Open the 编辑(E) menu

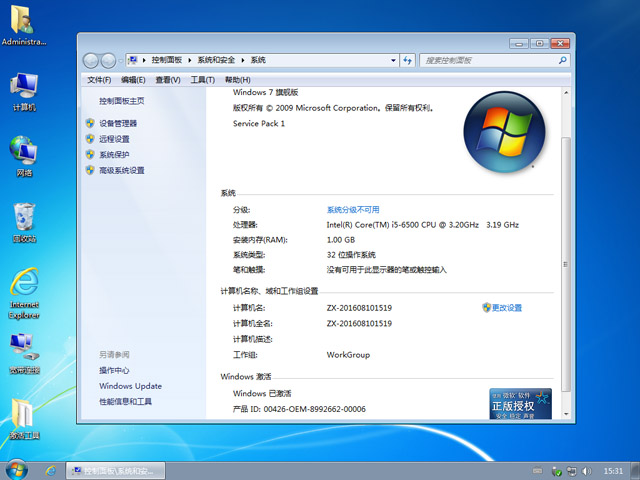[133, 80]
